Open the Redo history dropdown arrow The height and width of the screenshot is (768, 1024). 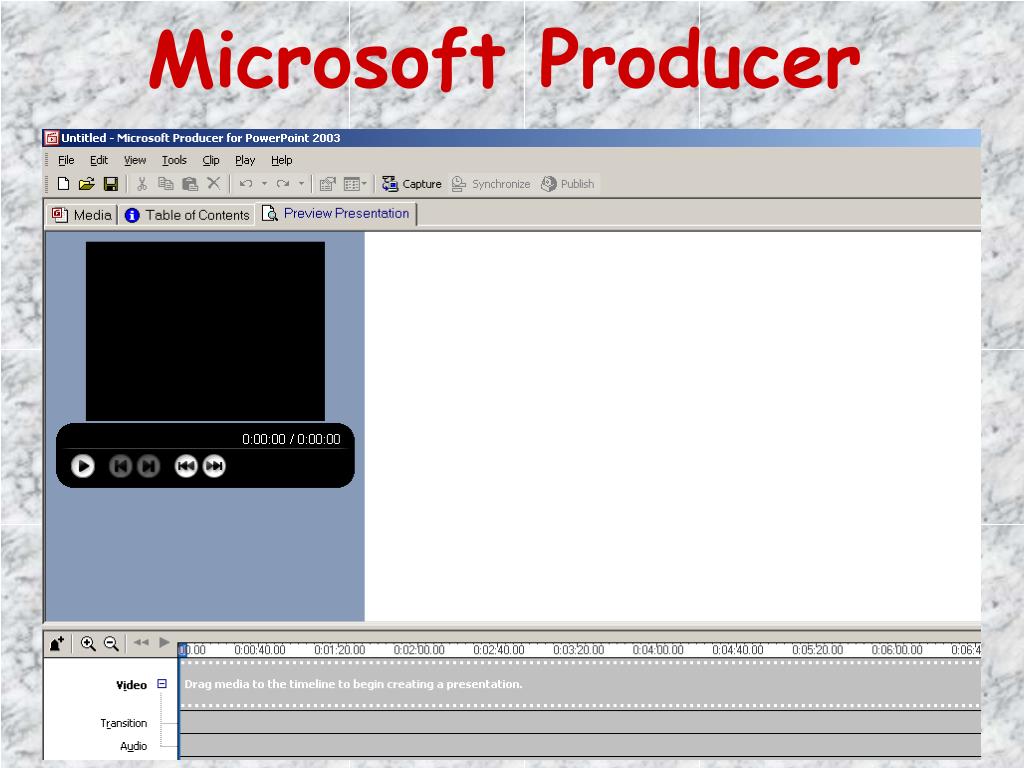tap(301, 184)
